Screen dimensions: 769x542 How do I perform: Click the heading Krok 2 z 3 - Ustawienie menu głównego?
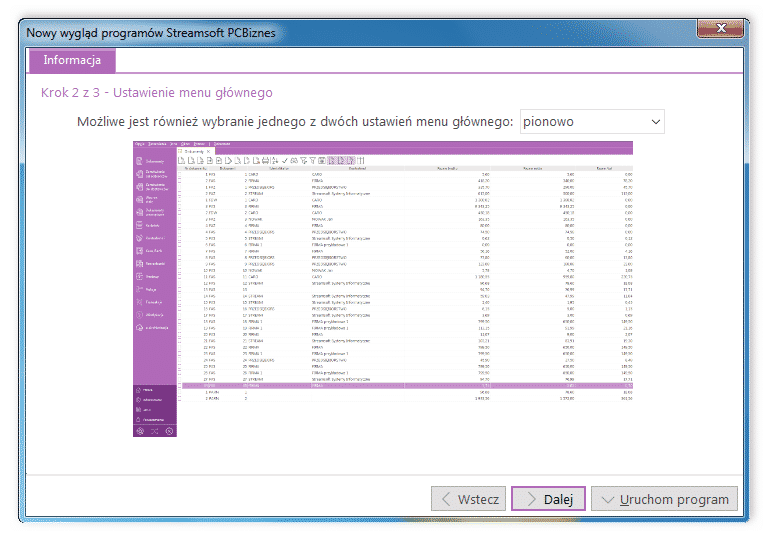tap(156, 93)
